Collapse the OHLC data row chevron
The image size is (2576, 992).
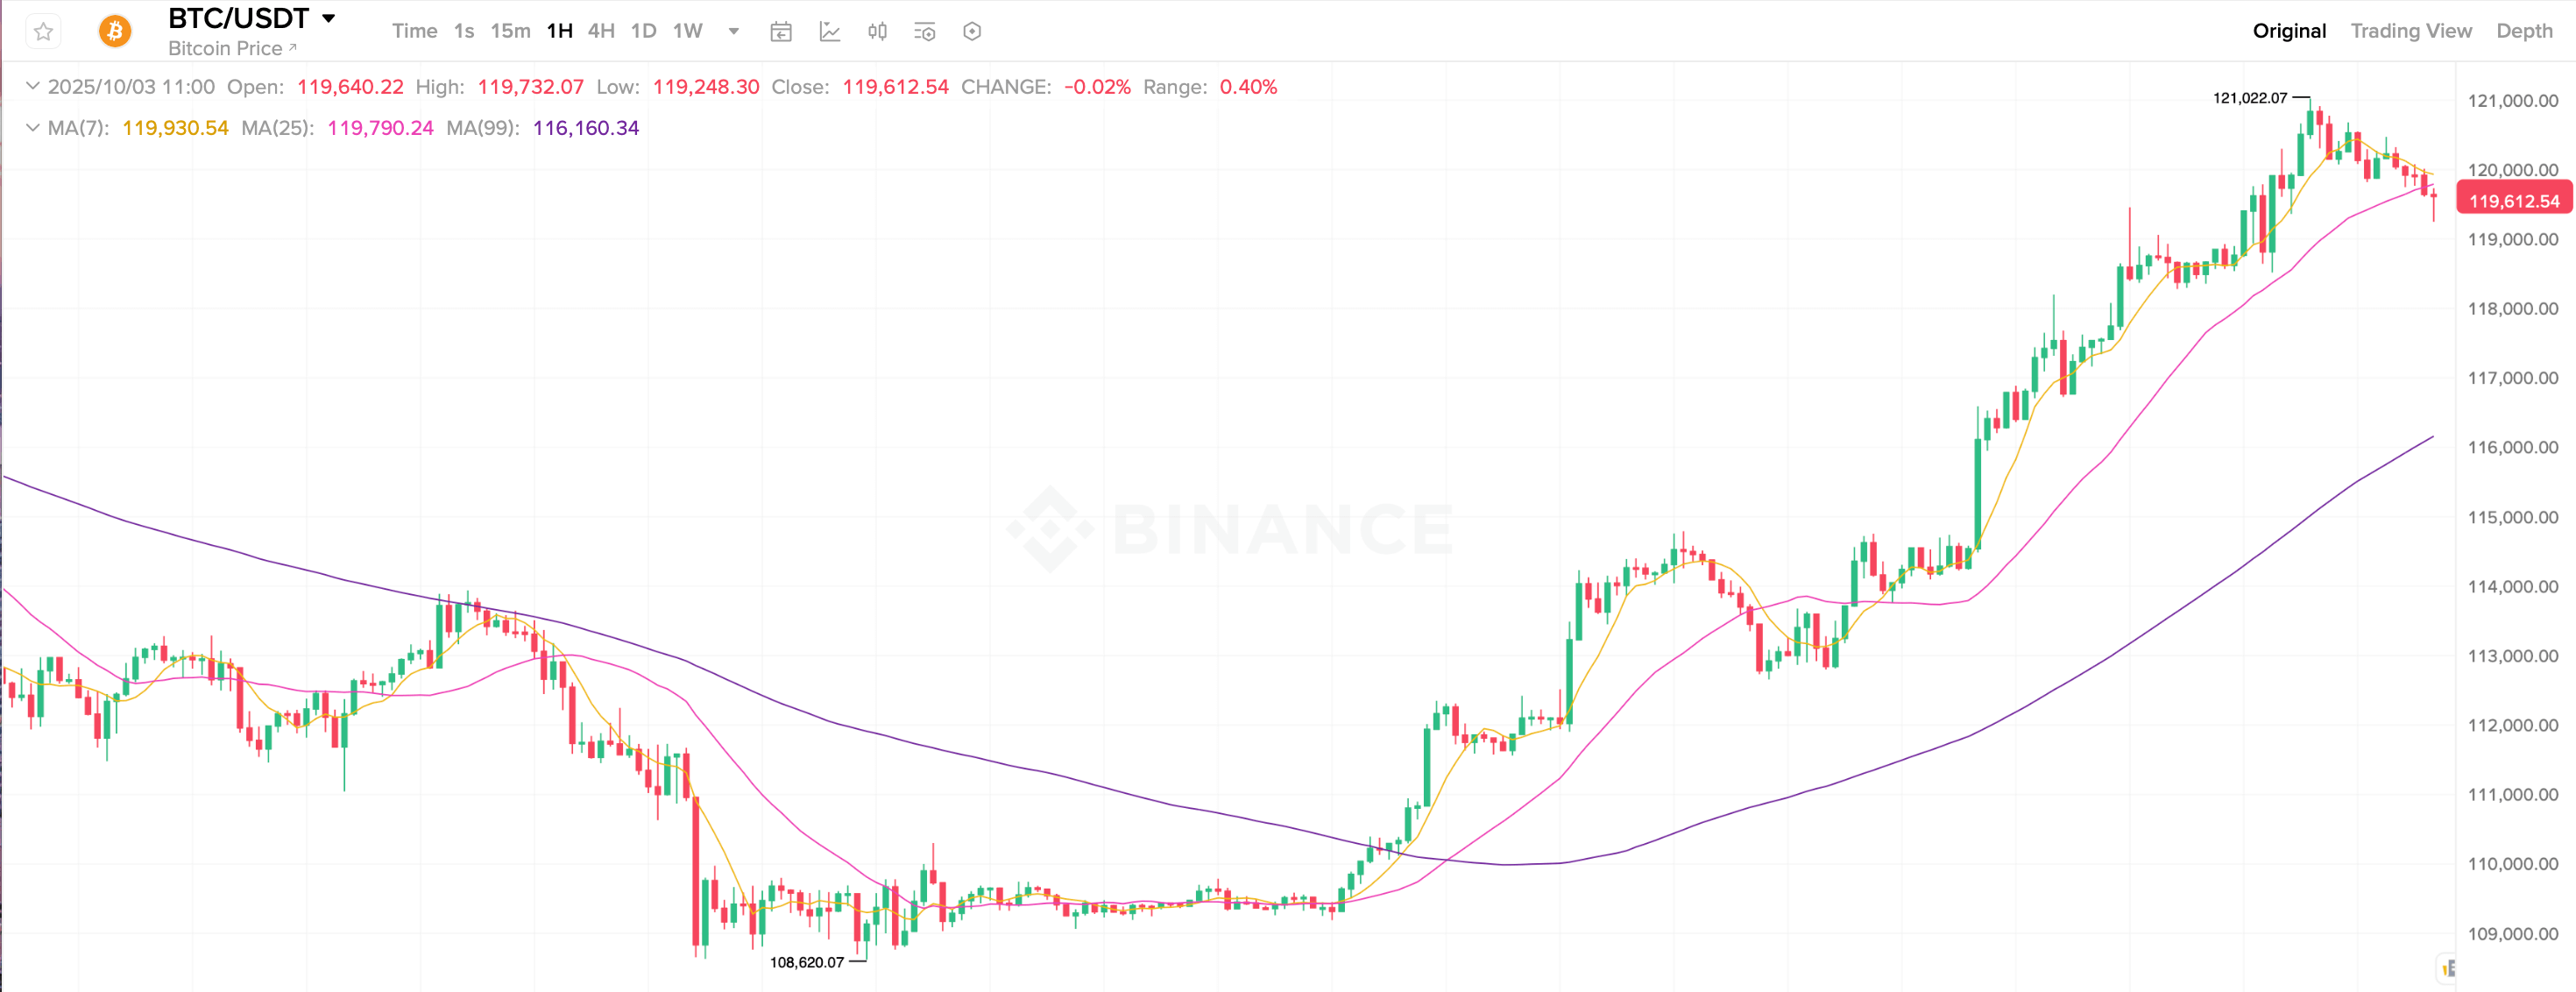coord(32,87)
